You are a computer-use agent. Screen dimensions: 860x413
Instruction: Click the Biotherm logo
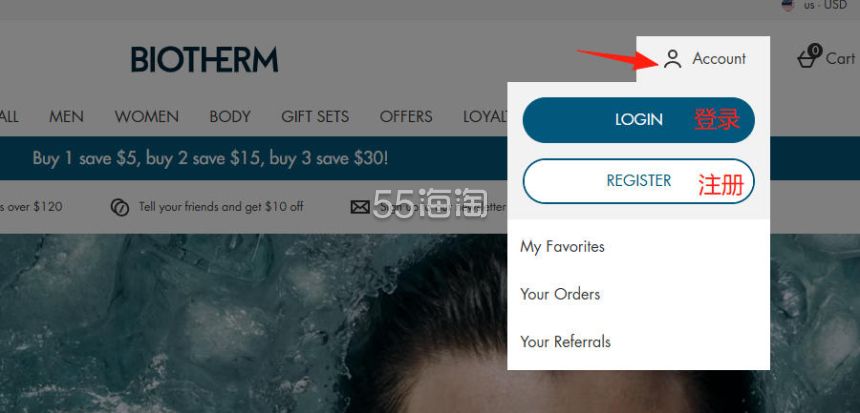coord(204,59)
